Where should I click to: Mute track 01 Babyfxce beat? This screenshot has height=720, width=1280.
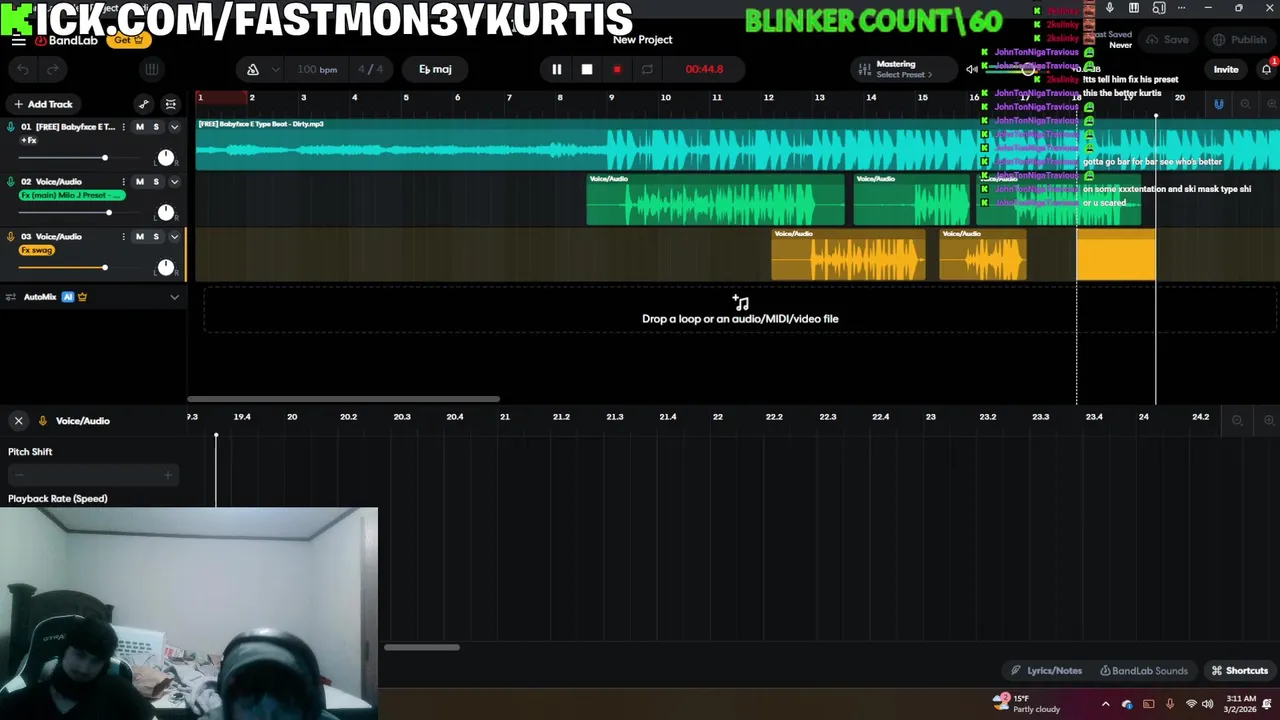[139, 127]
